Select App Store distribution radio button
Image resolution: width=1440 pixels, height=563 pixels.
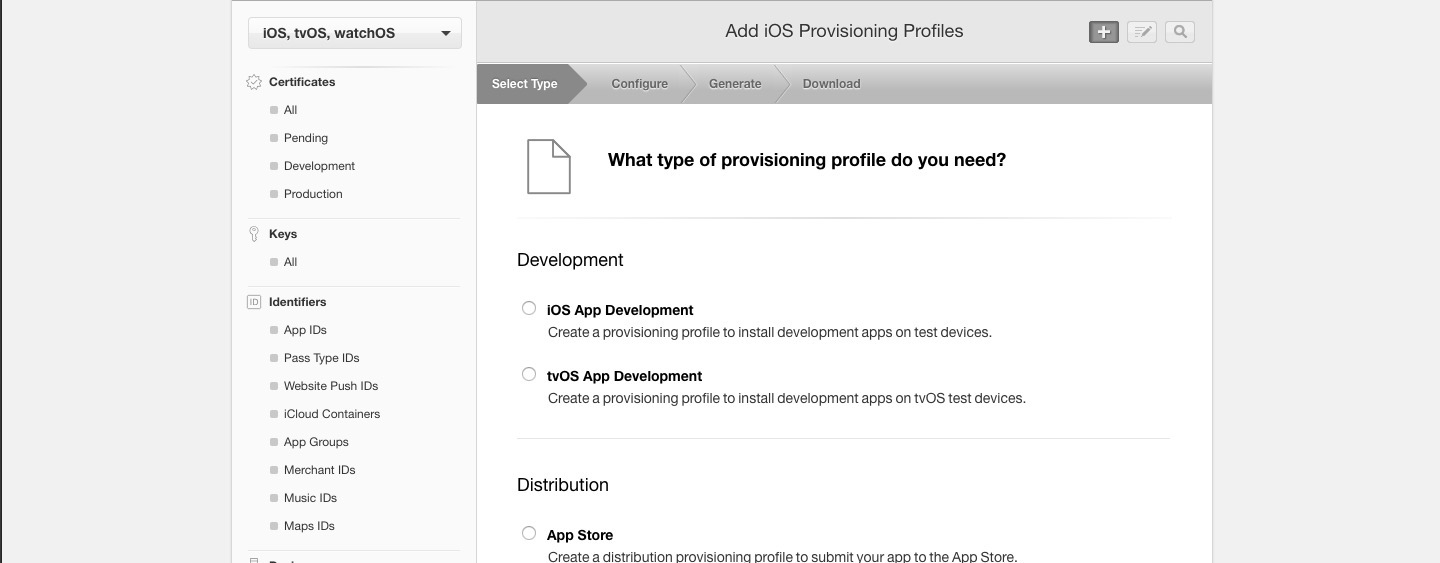pyautogui.click(x=529, y=533)
